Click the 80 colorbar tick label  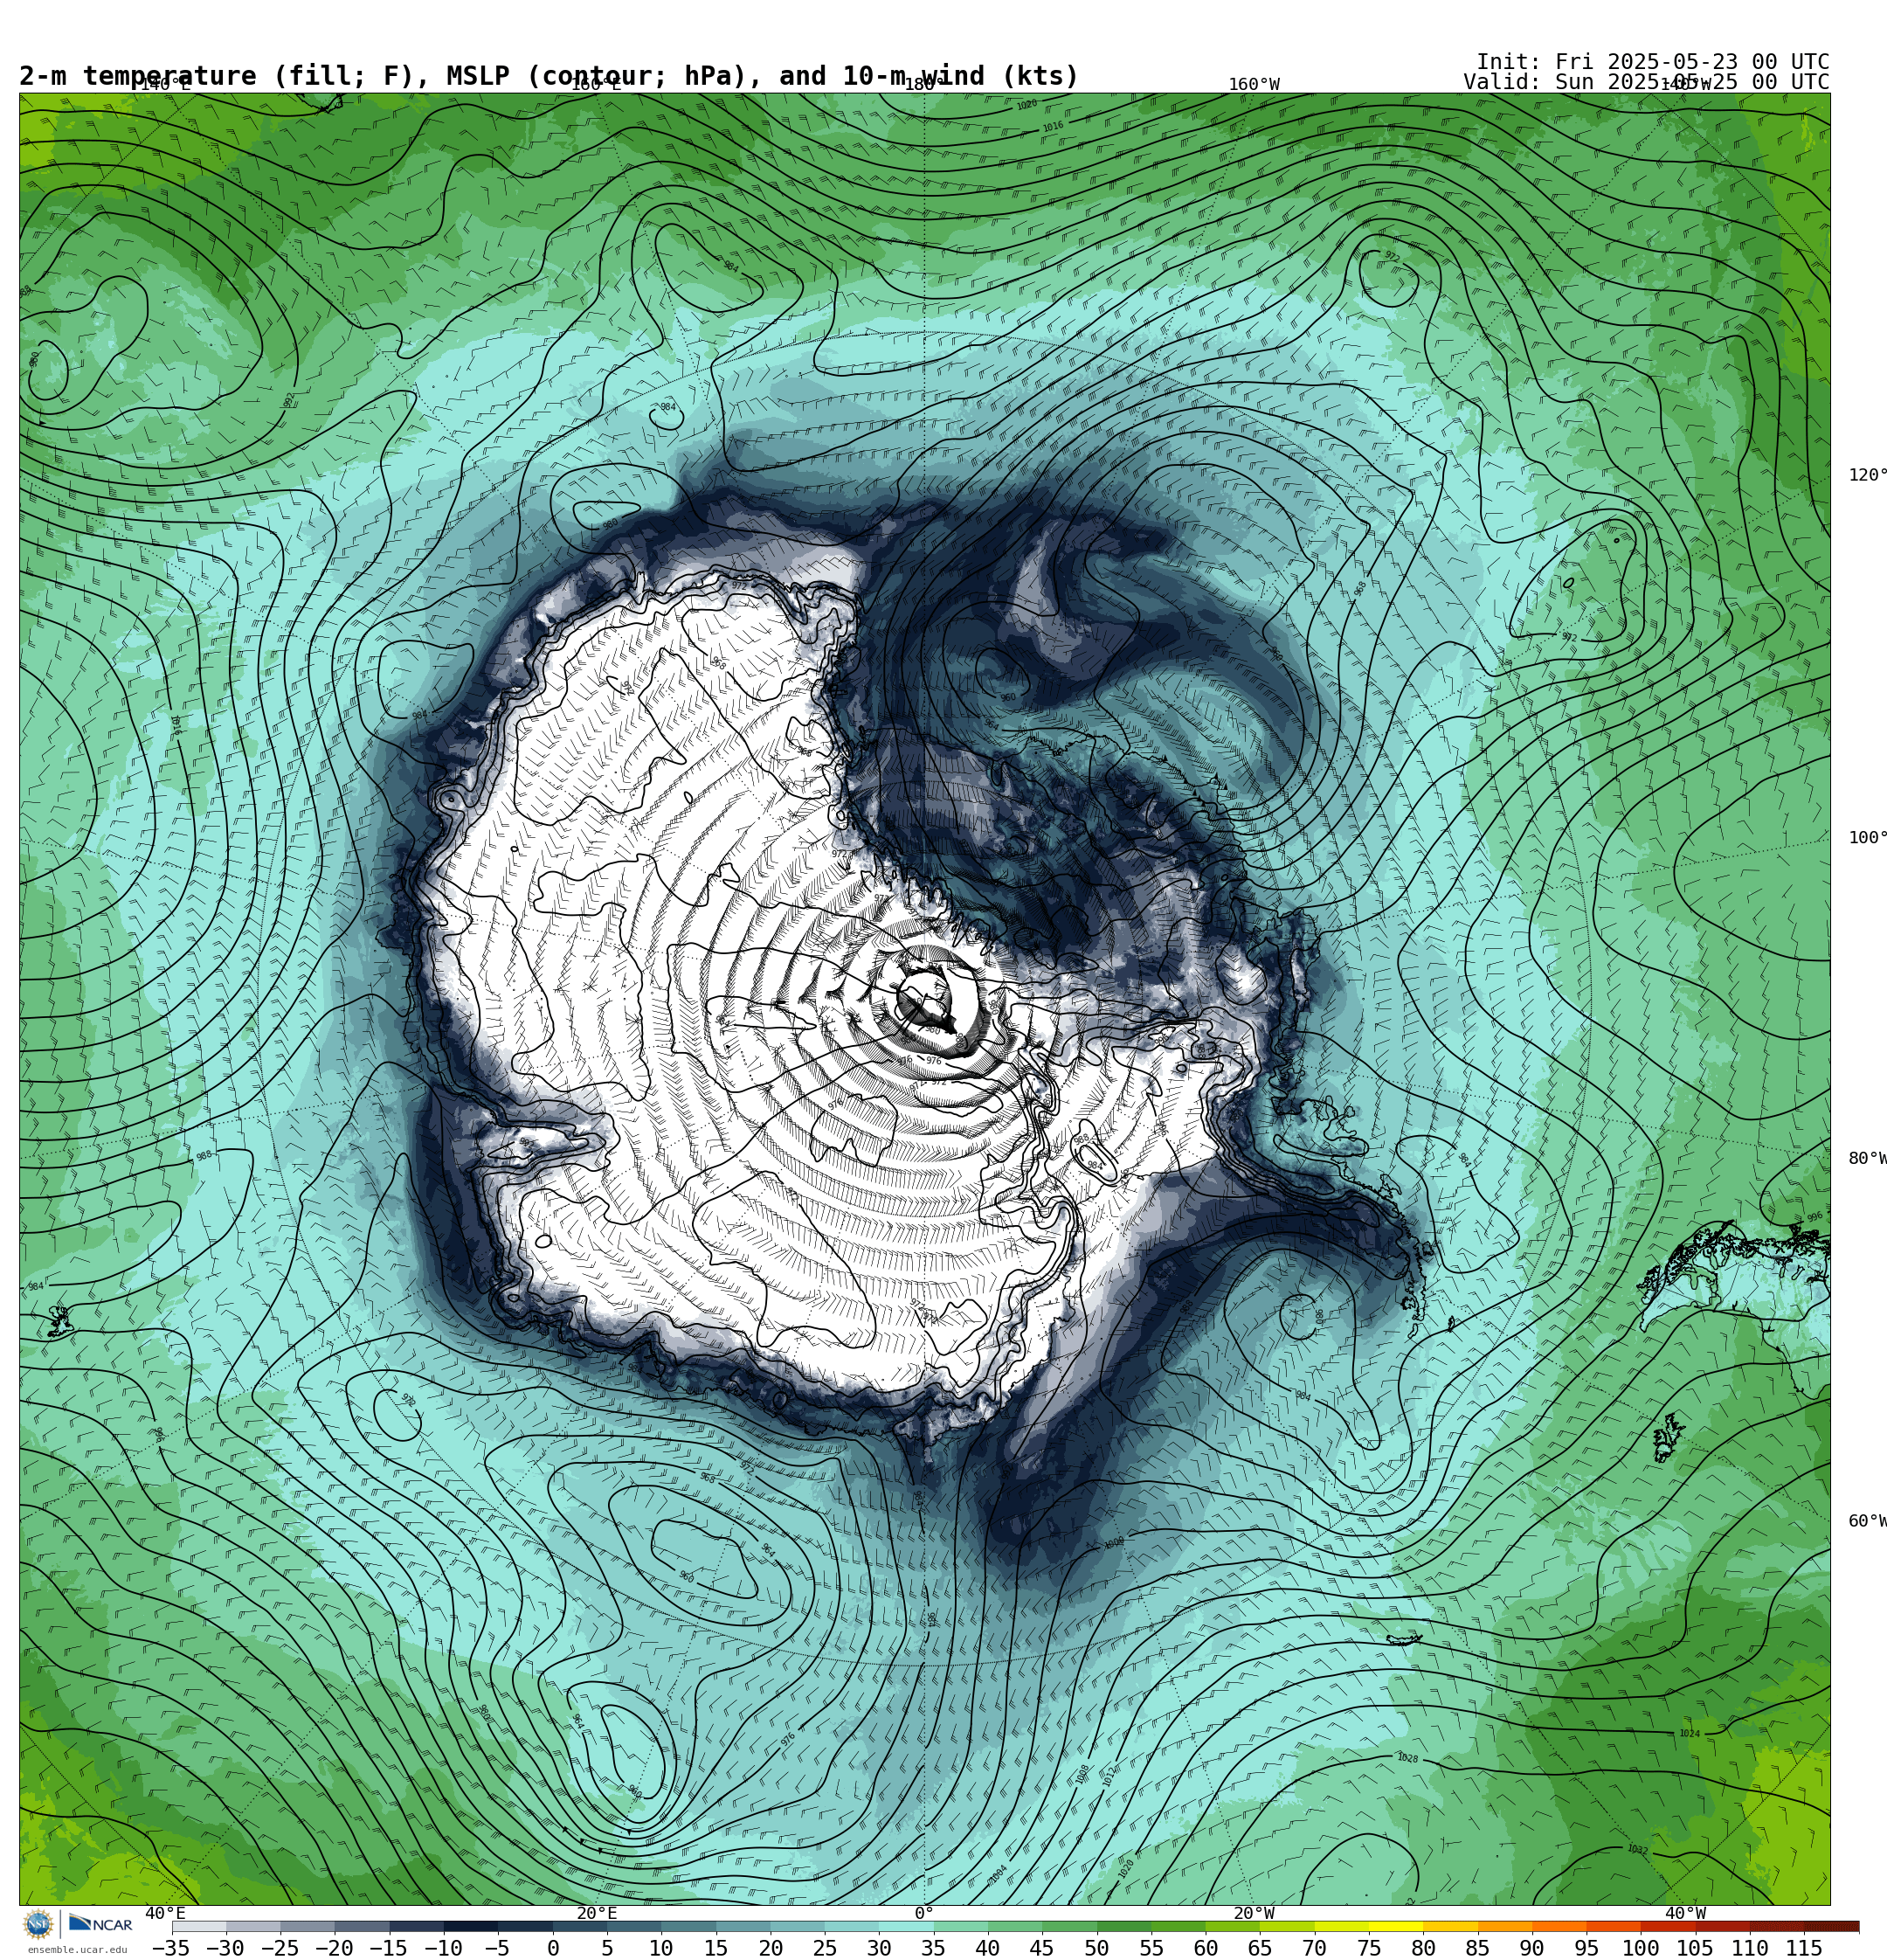coord(1423,1948)
